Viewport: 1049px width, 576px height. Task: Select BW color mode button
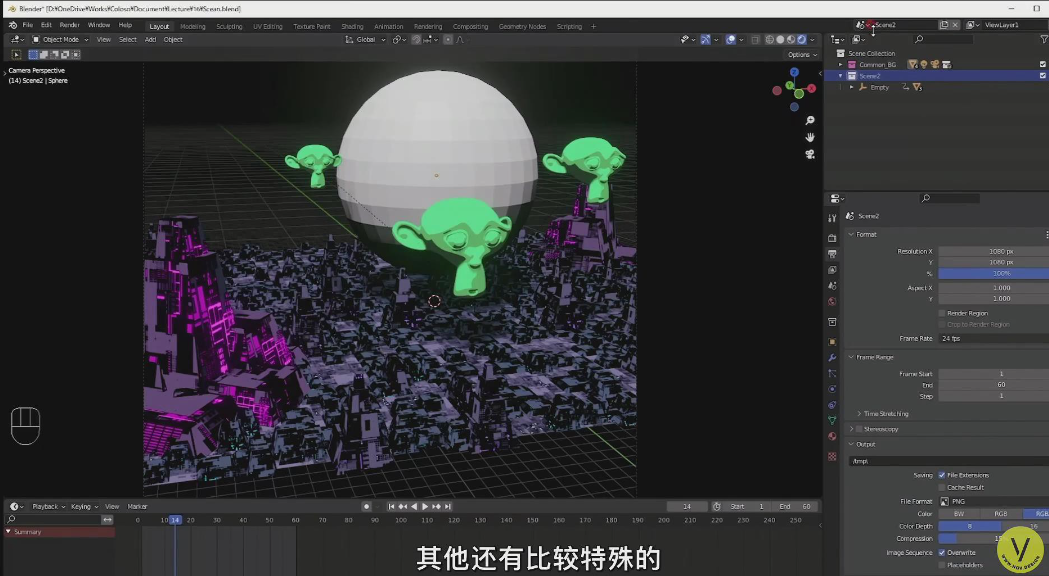(959, 514)
